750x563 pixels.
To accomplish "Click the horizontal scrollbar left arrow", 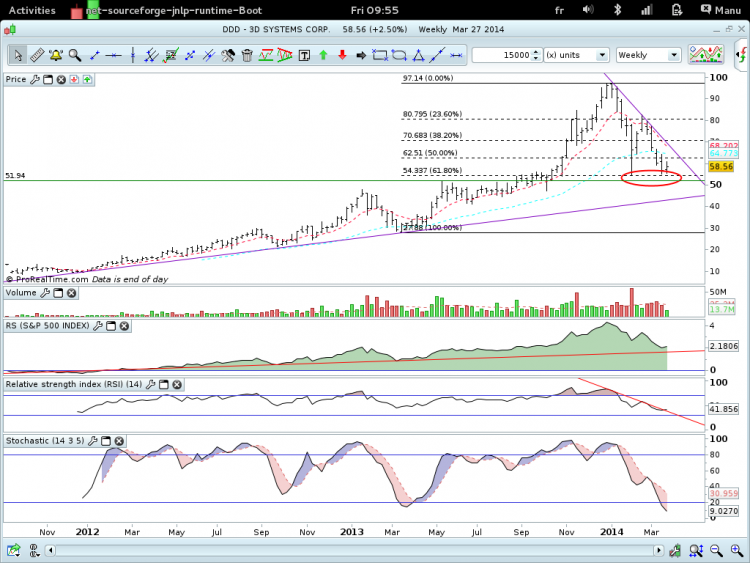I will [x=51, y=551].
